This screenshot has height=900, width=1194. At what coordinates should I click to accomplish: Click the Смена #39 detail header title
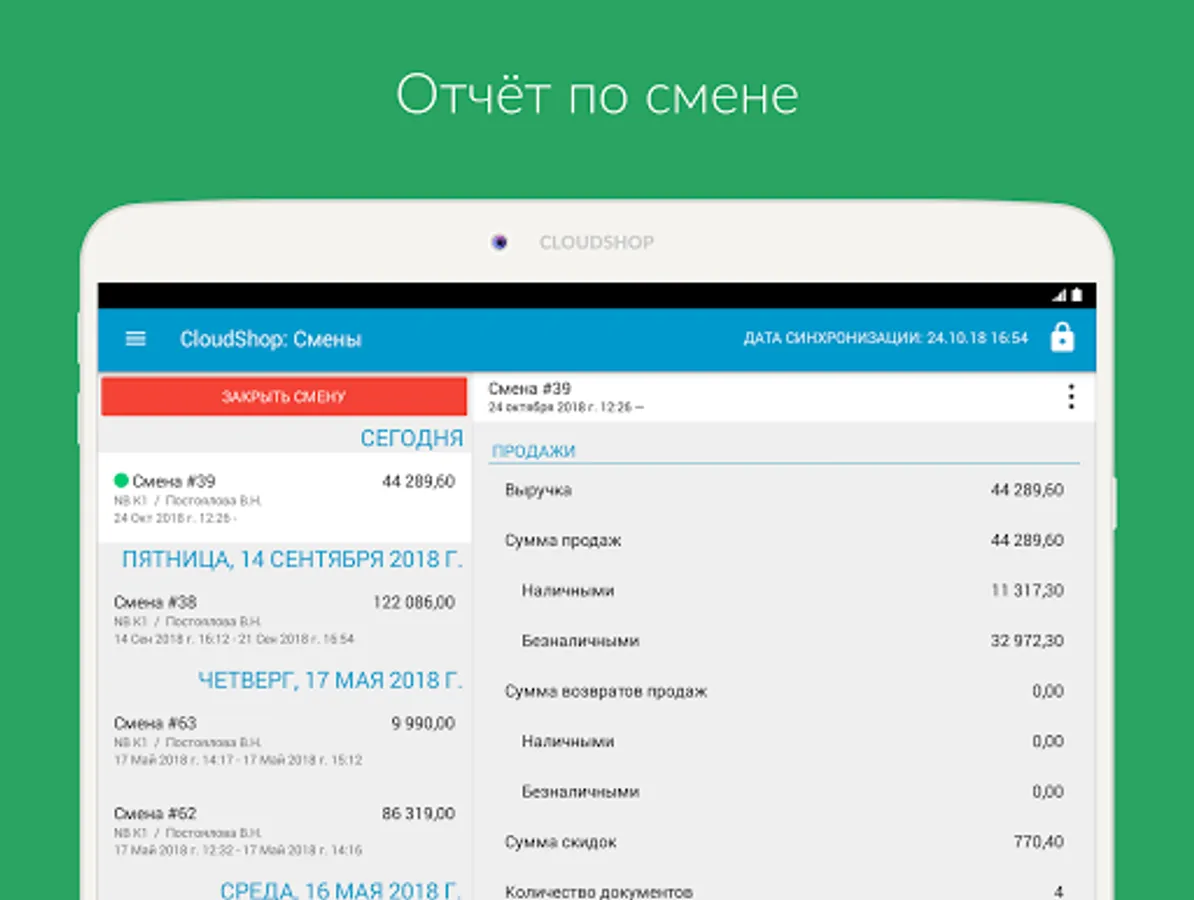529,388
